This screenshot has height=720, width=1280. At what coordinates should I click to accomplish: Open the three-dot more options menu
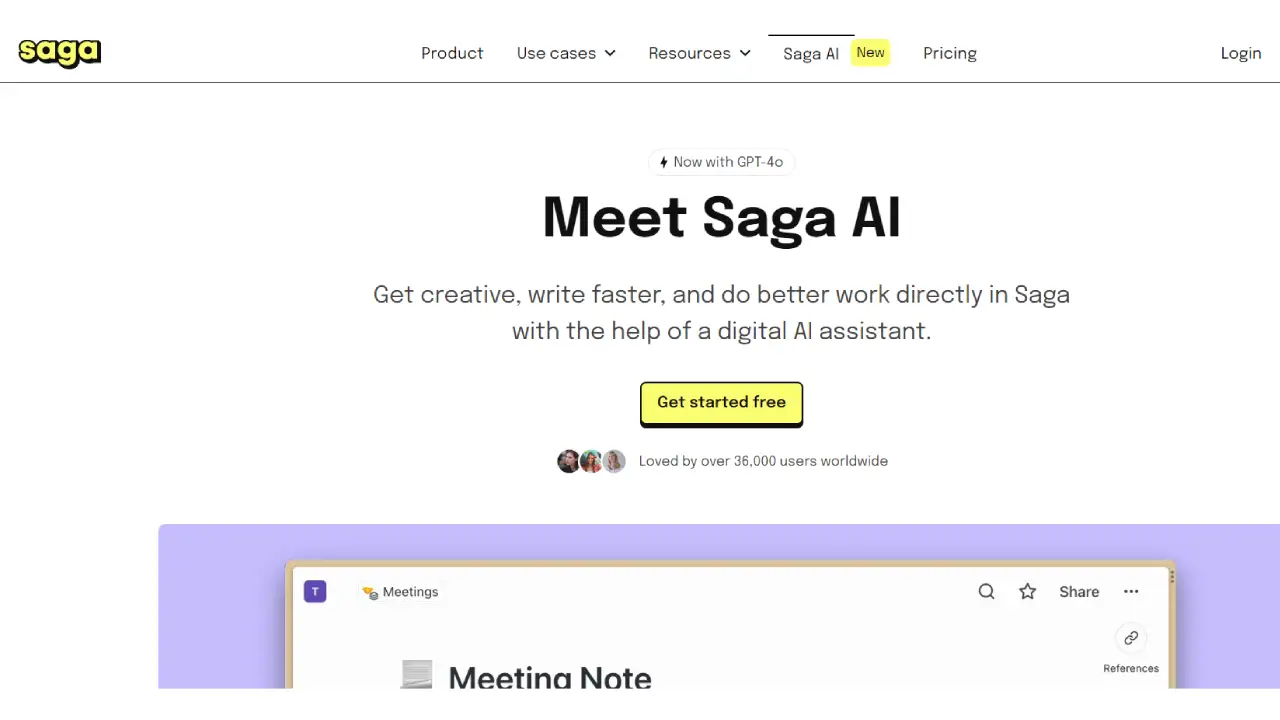[1131, 592]
